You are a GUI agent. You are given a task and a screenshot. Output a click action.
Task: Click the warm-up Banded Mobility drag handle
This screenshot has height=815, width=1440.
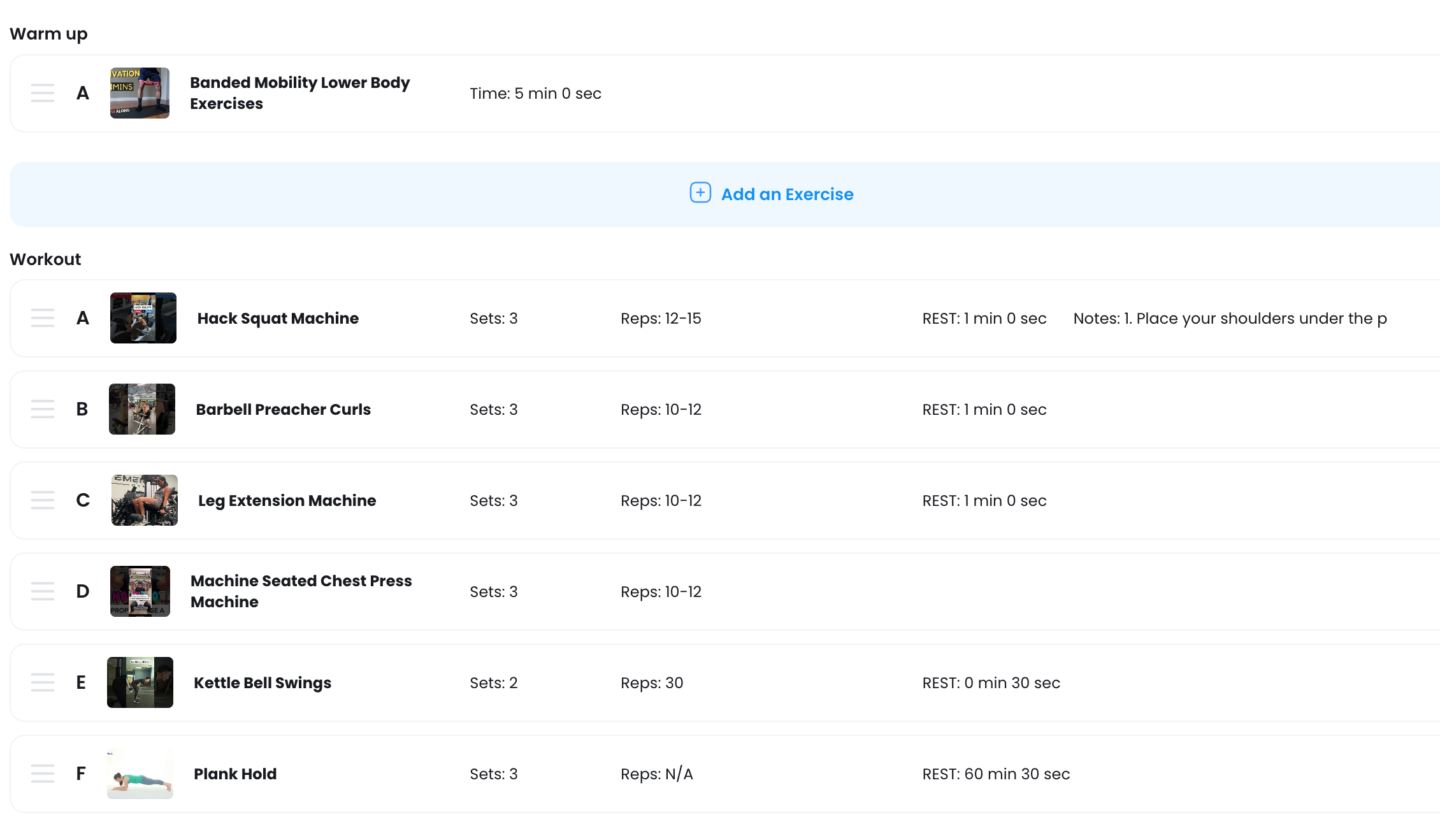42,93
